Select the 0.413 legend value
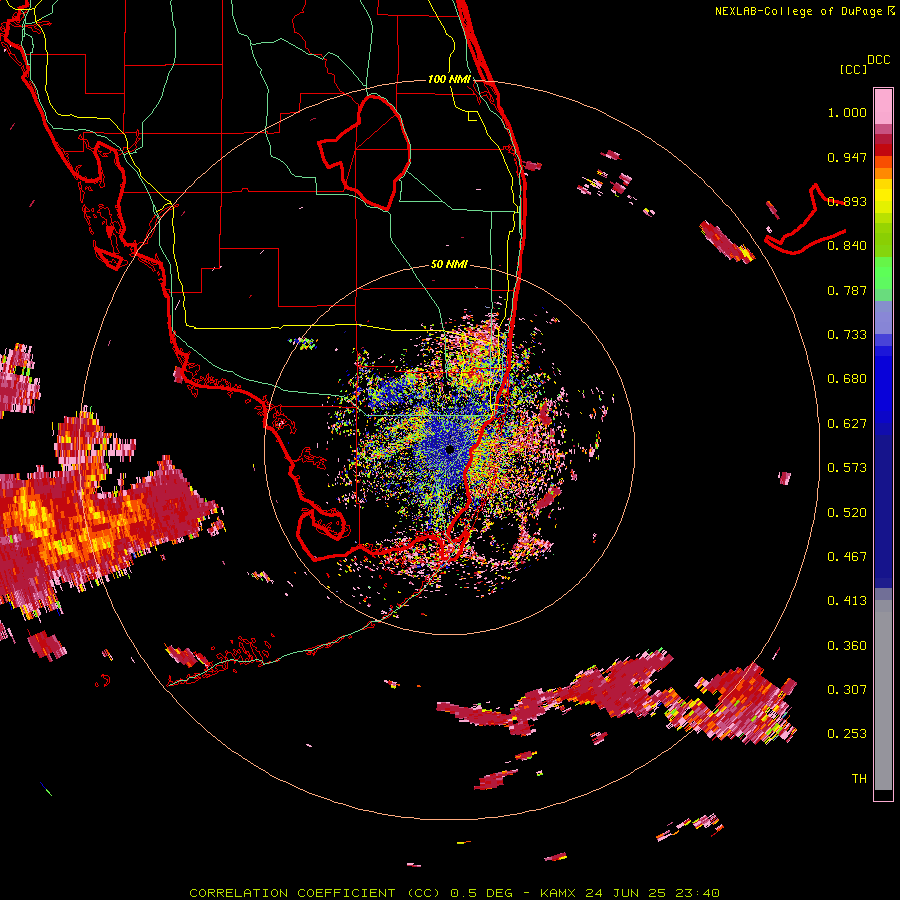This screenshot has height=900, width=900. (x=847, y=601)
